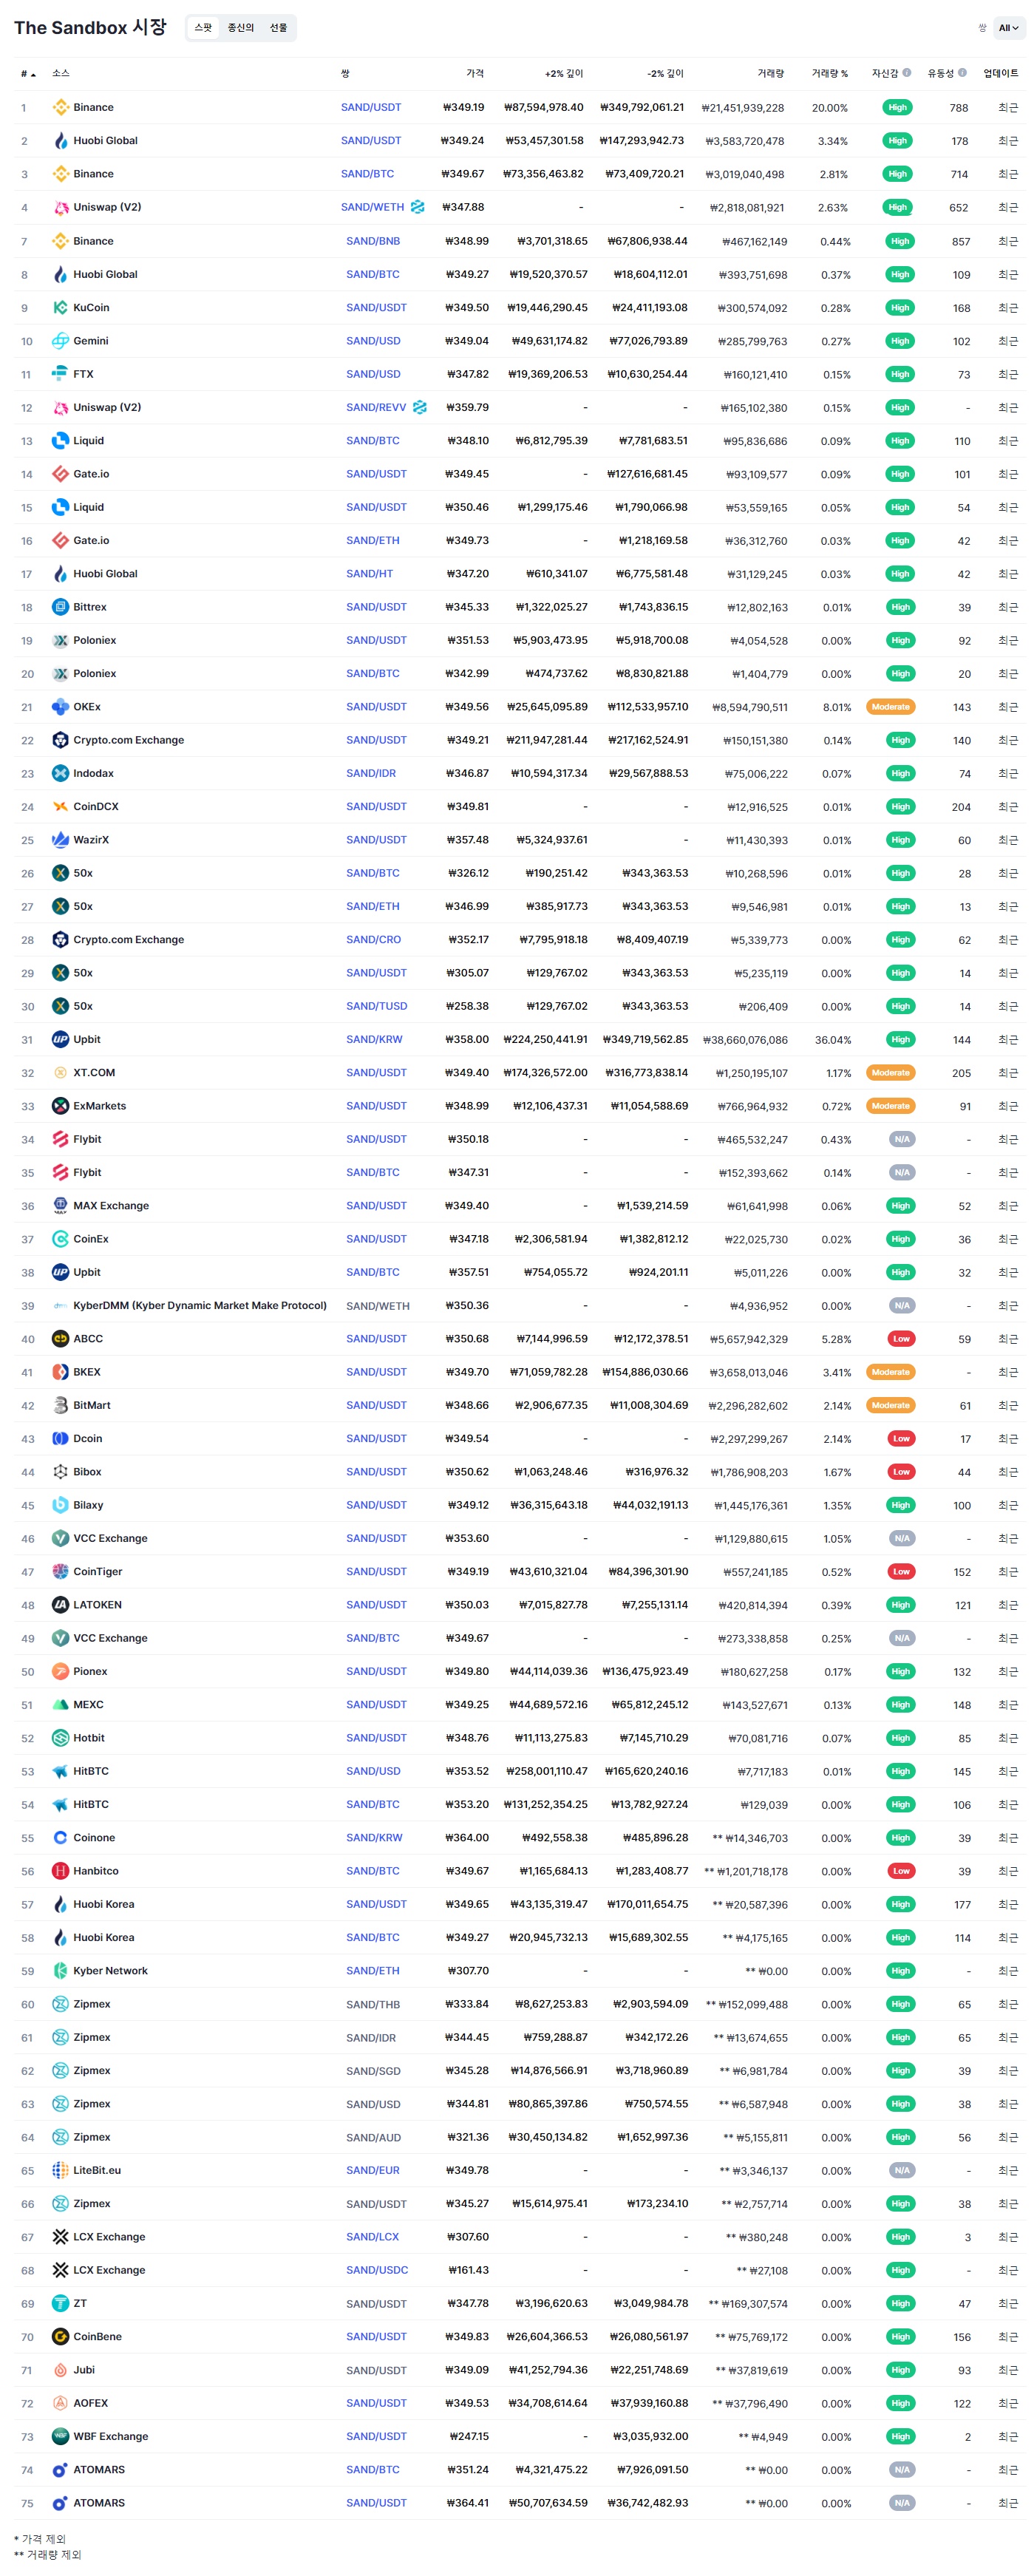Click the Uniswap (V2) logo in the SAND/WETH row
The height and width of the screenshot is (2576, 1034).
click(60, 207)
